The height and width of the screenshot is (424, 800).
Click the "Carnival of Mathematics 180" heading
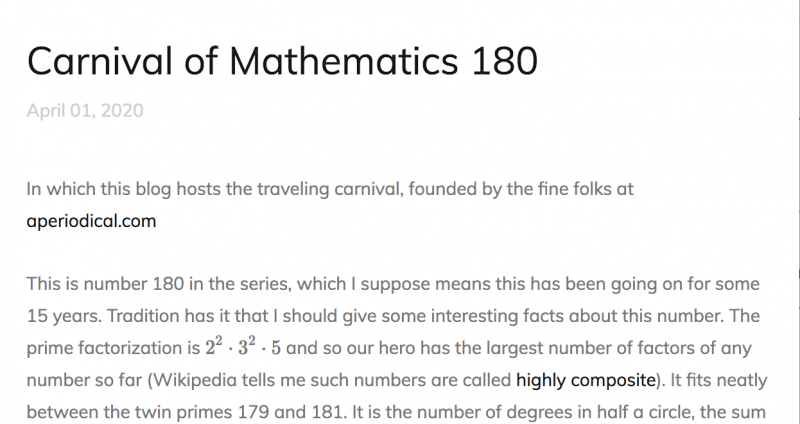[282, 61]
